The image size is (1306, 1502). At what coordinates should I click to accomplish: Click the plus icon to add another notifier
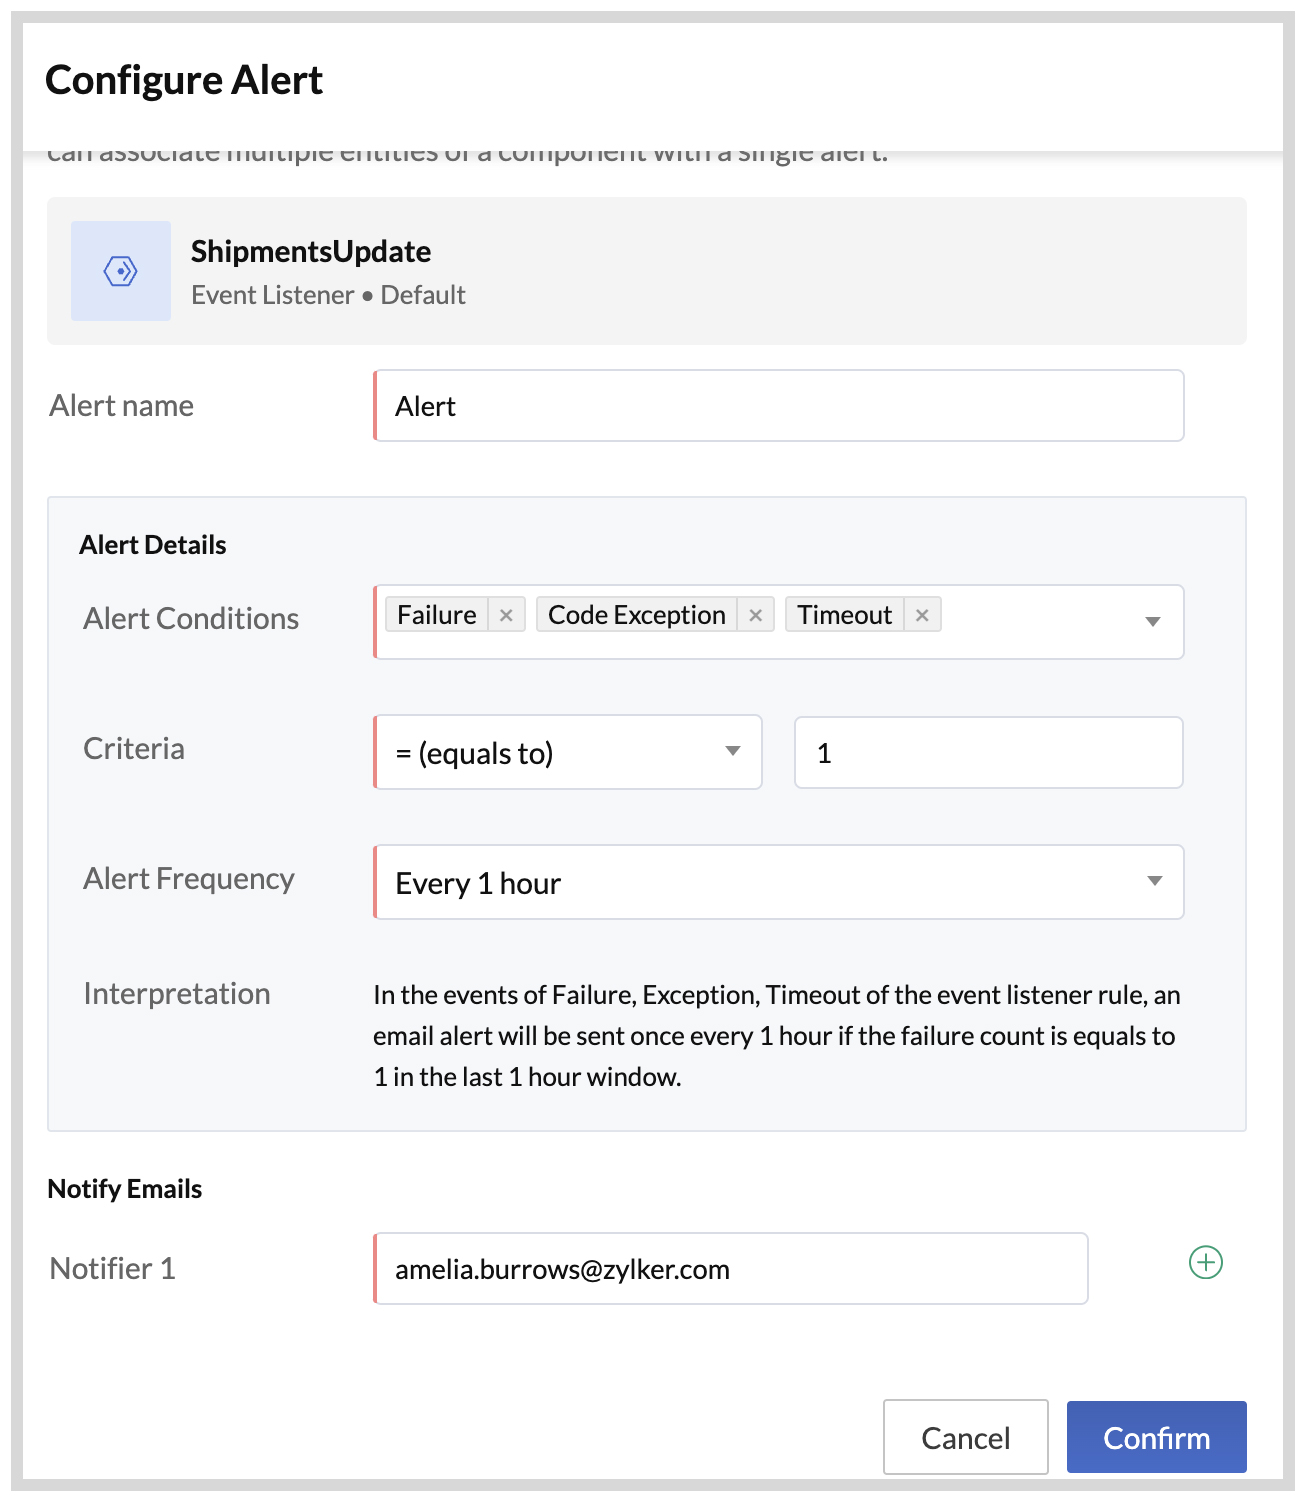1205,1263
